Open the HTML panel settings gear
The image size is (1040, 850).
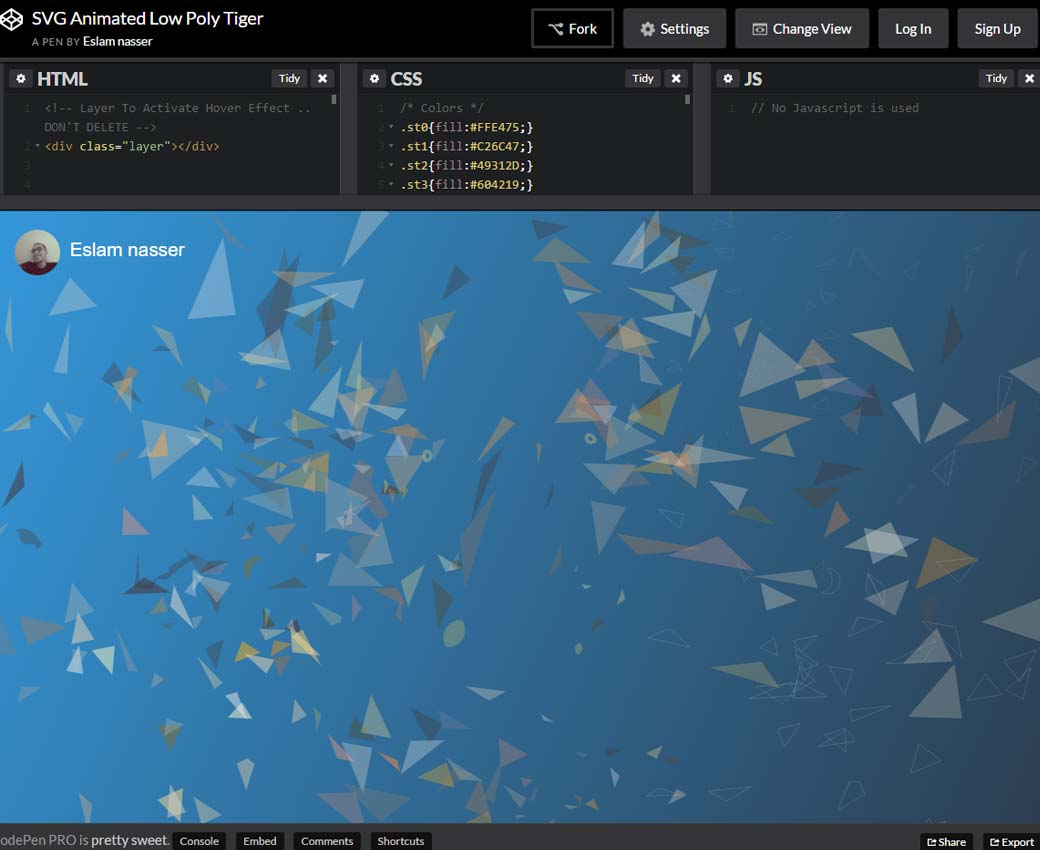20,79
